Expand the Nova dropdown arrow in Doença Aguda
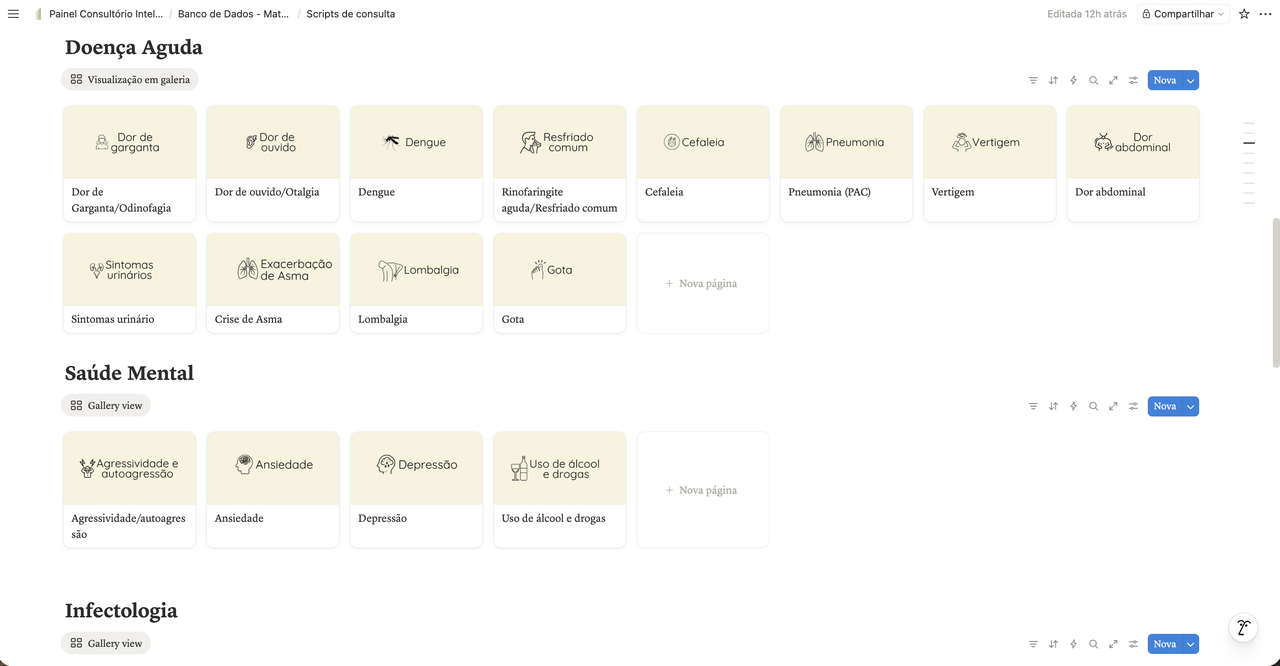Image resolution: width=1280 pixels, height=666 pixels. [x=1190, y=81]
